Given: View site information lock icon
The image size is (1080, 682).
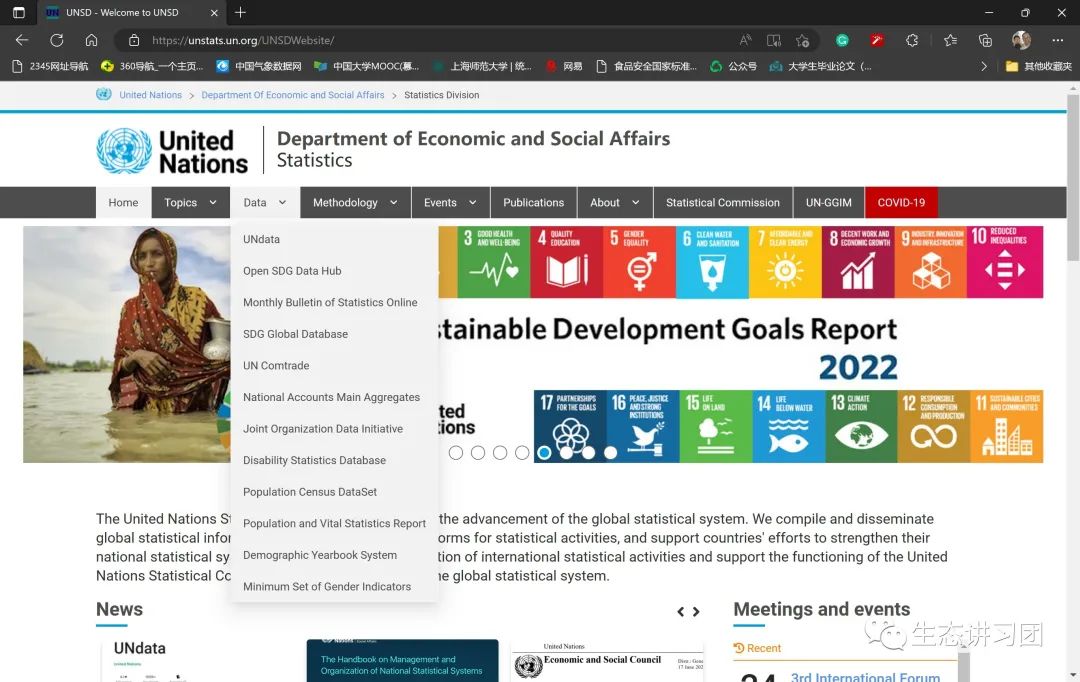Looking at the screenshot, I should pos(134,40).
